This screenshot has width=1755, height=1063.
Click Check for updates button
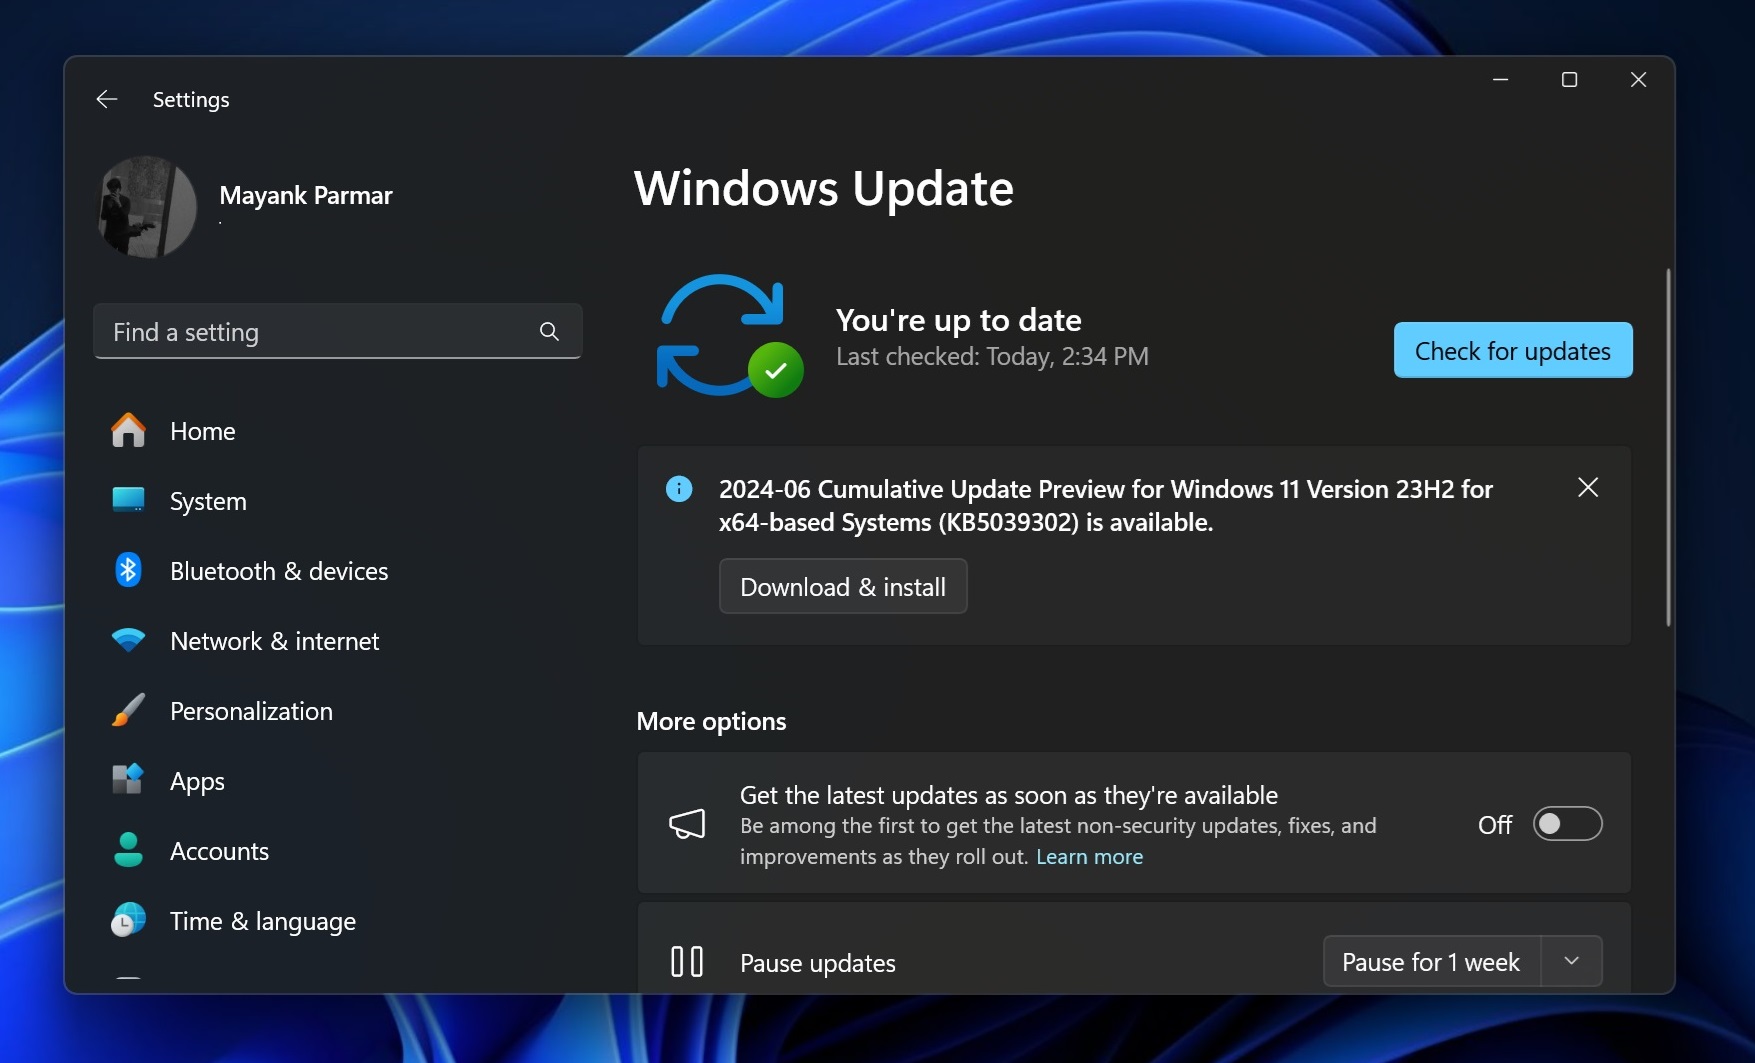click(1513, 350)
